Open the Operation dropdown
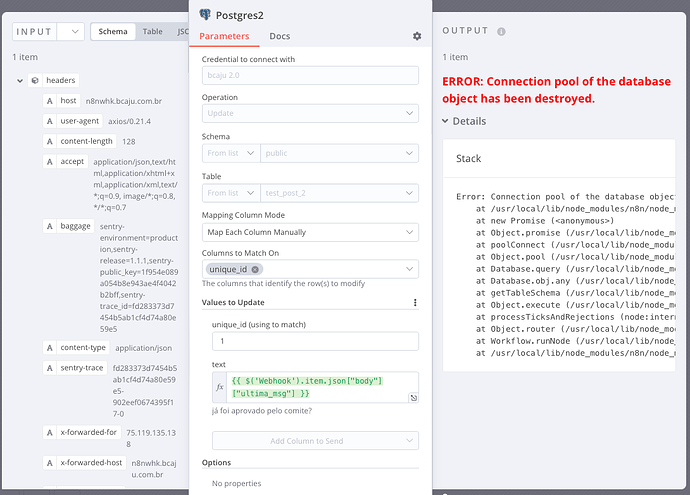Screen dimensions: 690x495 pos(309,114)
